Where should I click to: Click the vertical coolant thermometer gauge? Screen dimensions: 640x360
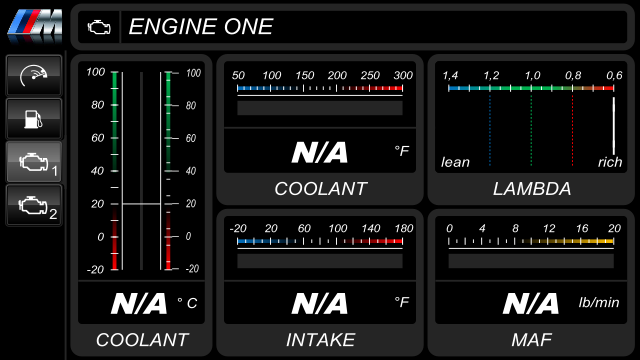[141, 171]
